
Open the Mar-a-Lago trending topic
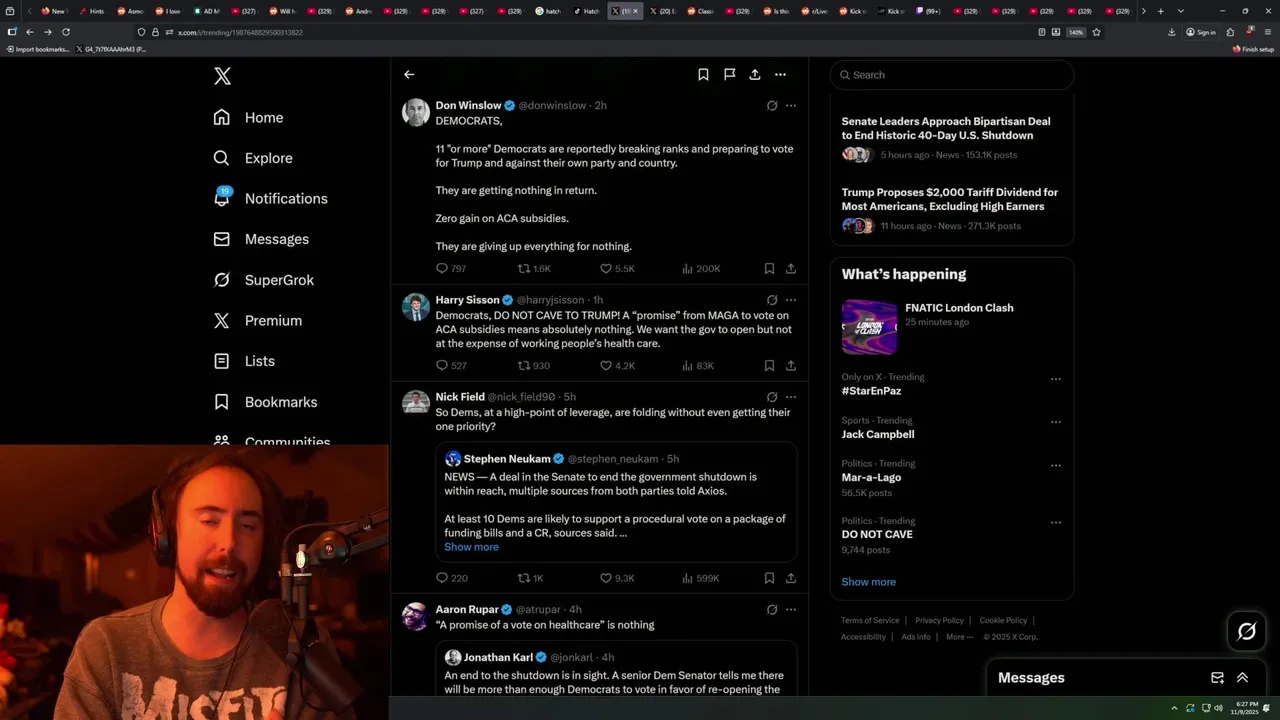click(x=871, y=477)
